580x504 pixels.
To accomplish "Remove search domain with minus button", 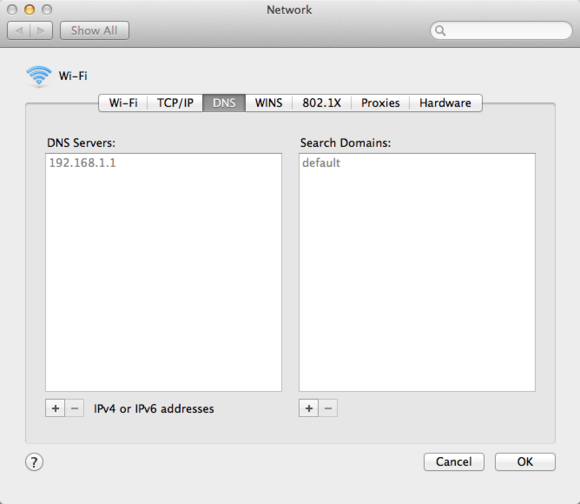I will tap(328, 408).
